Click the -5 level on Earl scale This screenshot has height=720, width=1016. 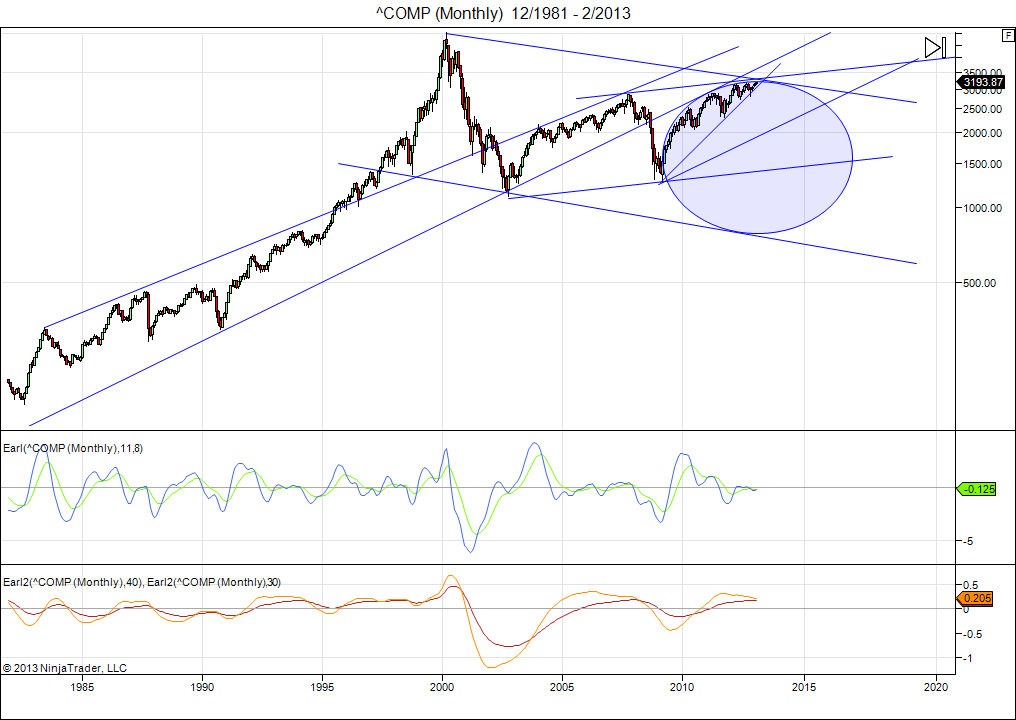(968, 541)
